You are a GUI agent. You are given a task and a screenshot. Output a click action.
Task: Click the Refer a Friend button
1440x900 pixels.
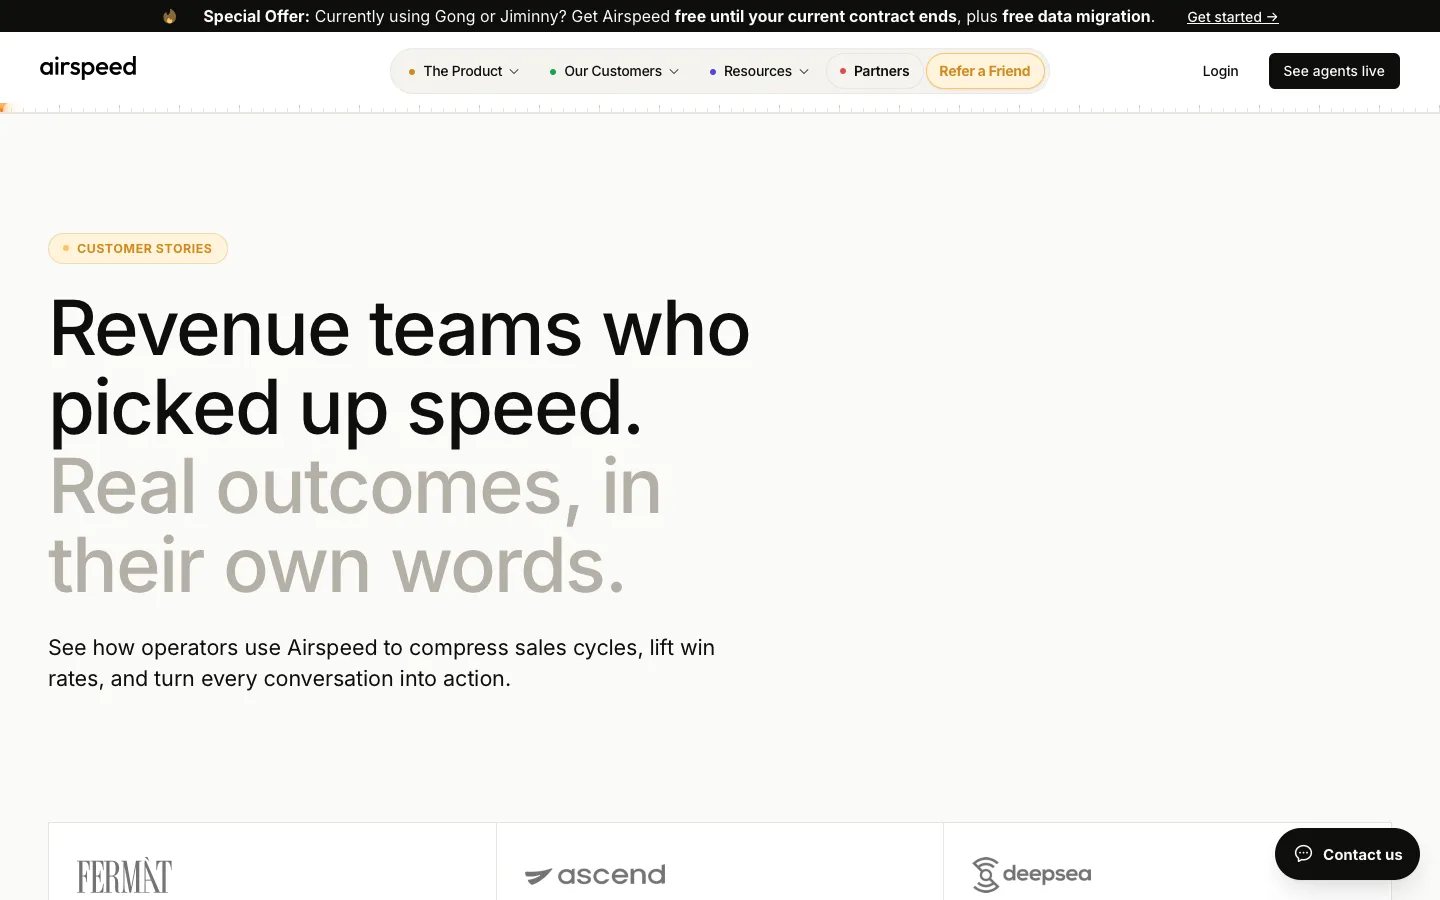(985, 71)
